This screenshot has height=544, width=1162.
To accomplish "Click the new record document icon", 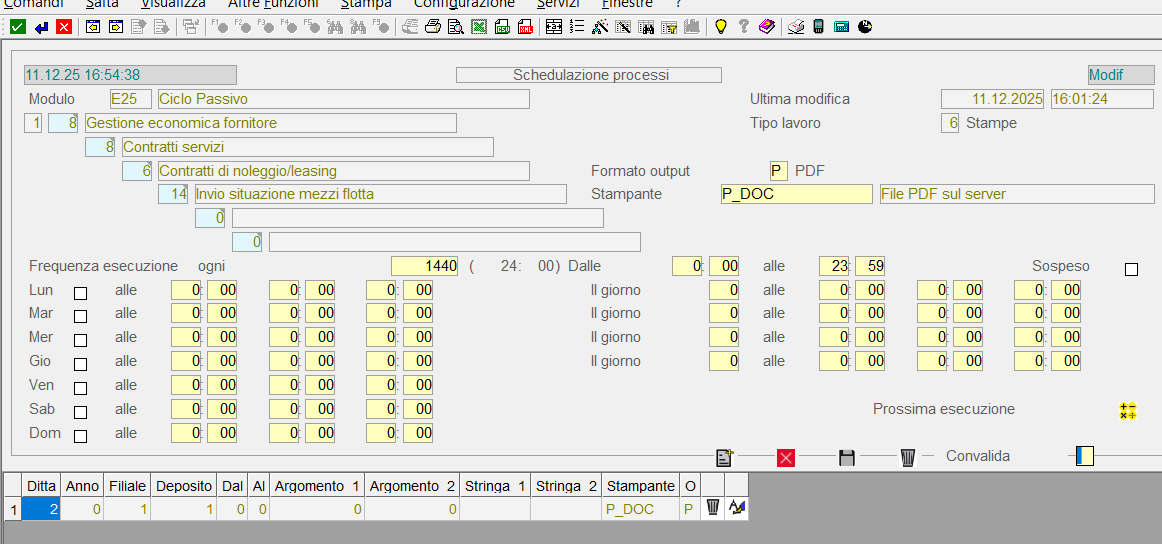I will tap(725, 458).
